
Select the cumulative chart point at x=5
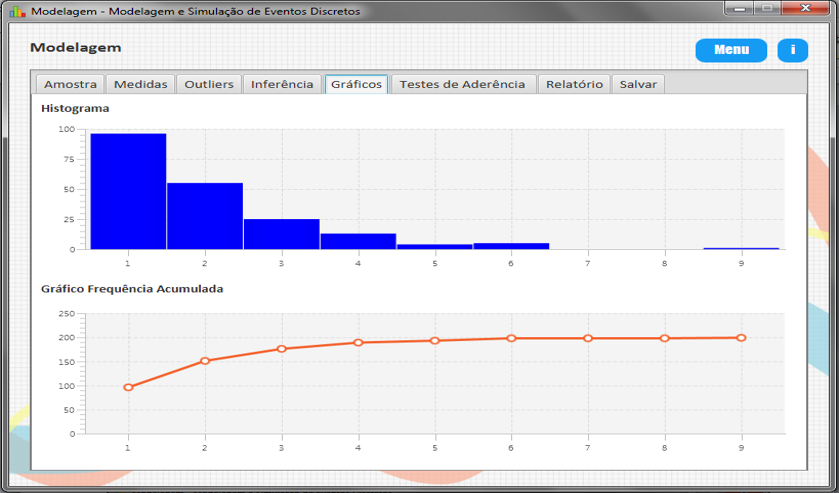(x=435, y=340)
